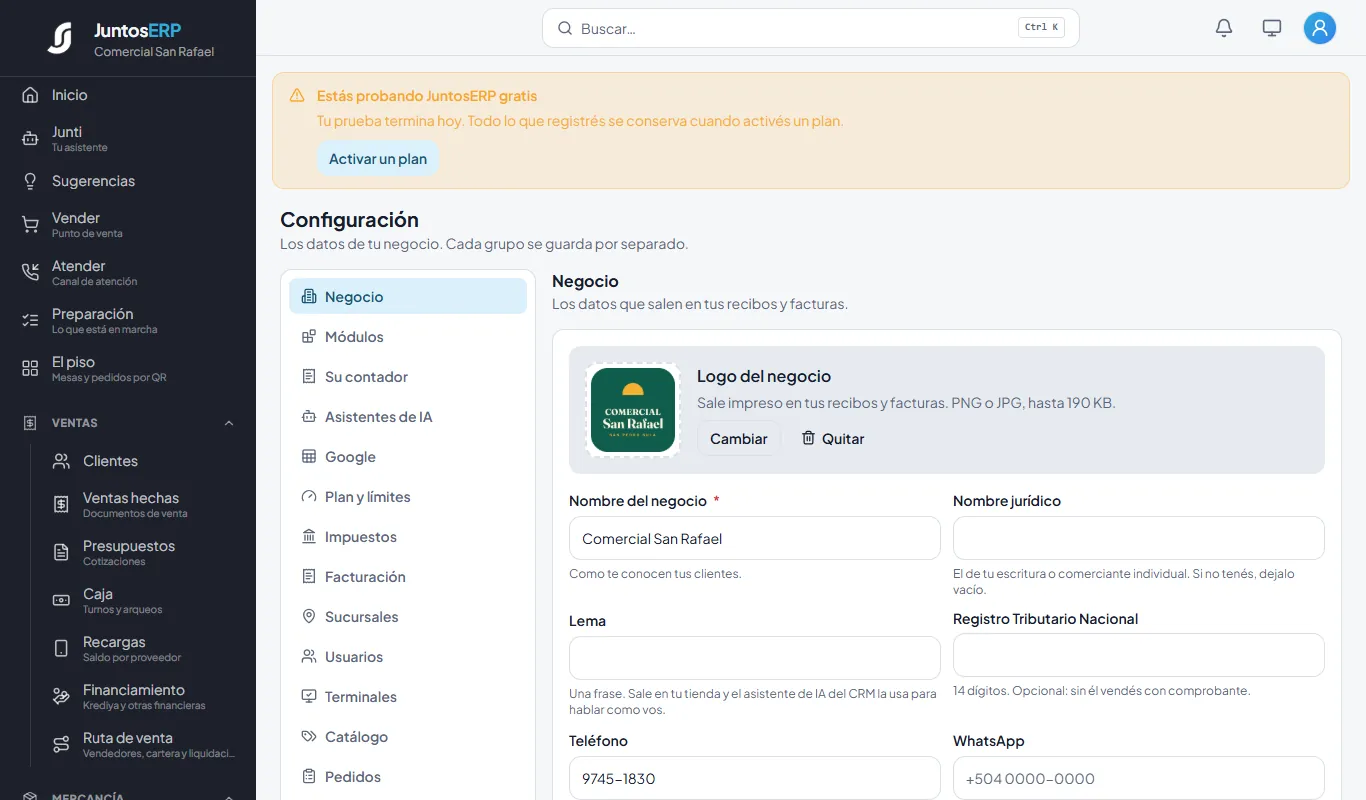This screenshot has height=800, width=1366.
Task: Open the Terminales settings tab
Action: pos(408,697)
